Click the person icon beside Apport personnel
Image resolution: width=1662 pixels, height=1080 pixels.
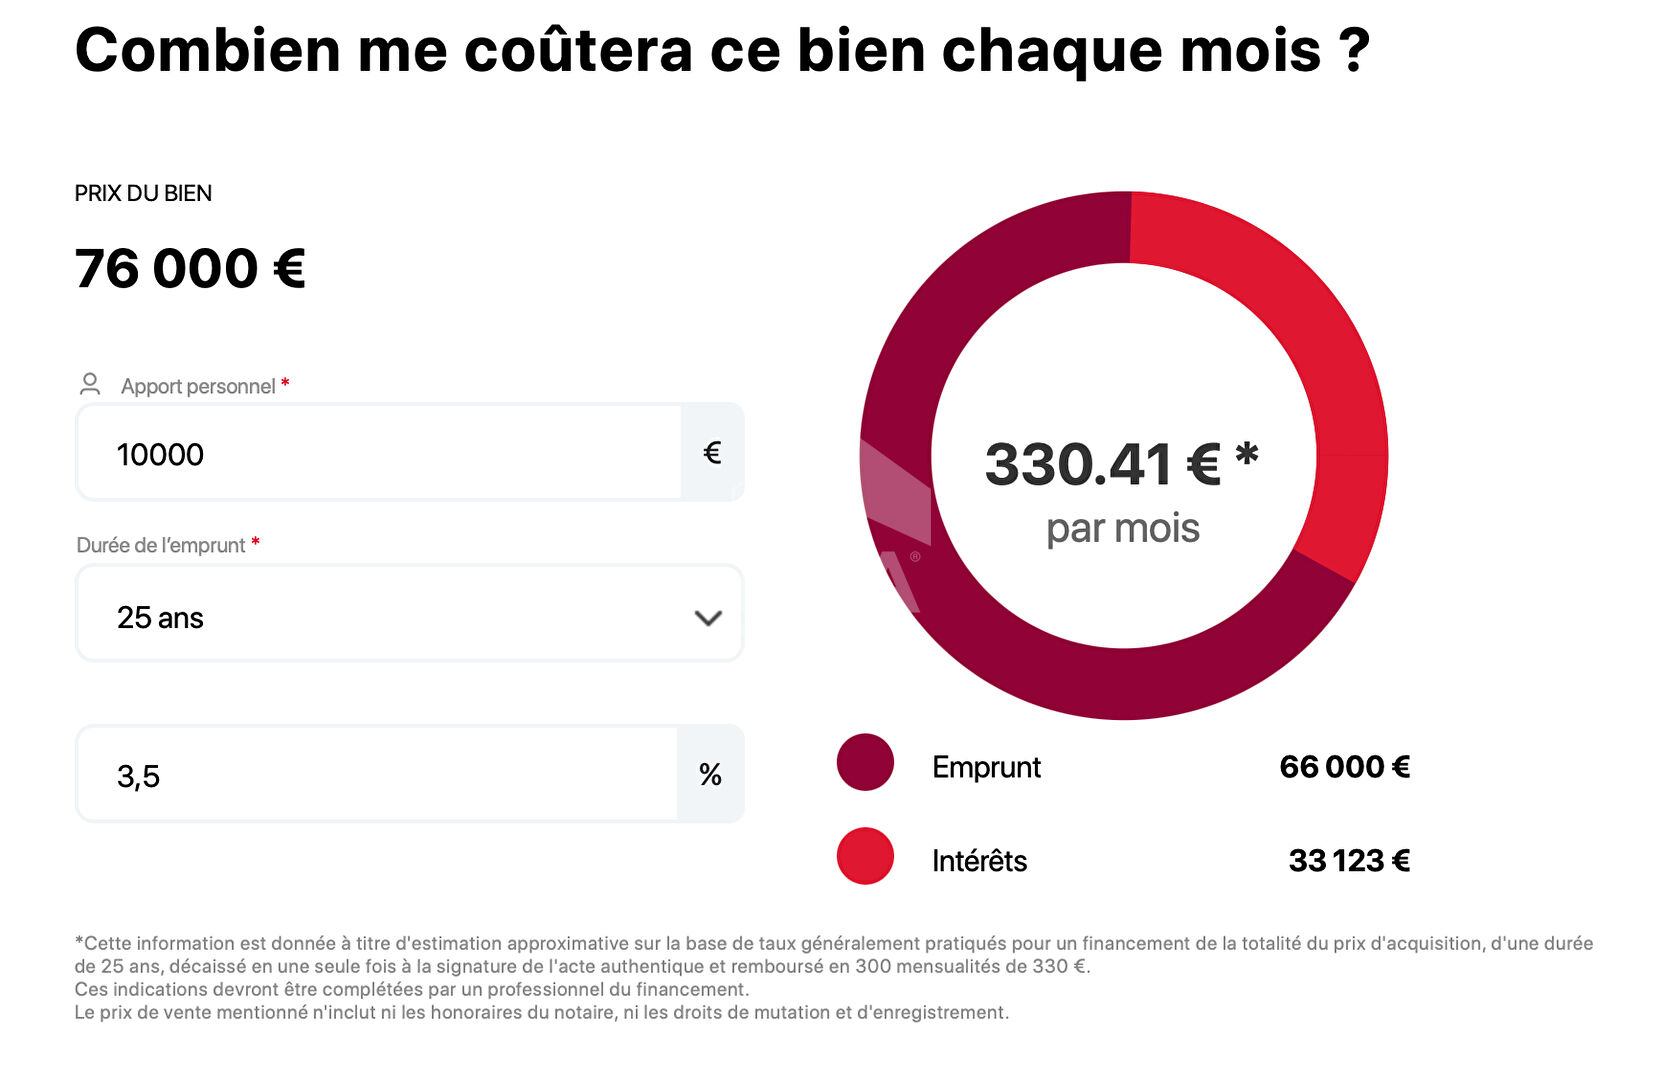click(x=90, y=385)
